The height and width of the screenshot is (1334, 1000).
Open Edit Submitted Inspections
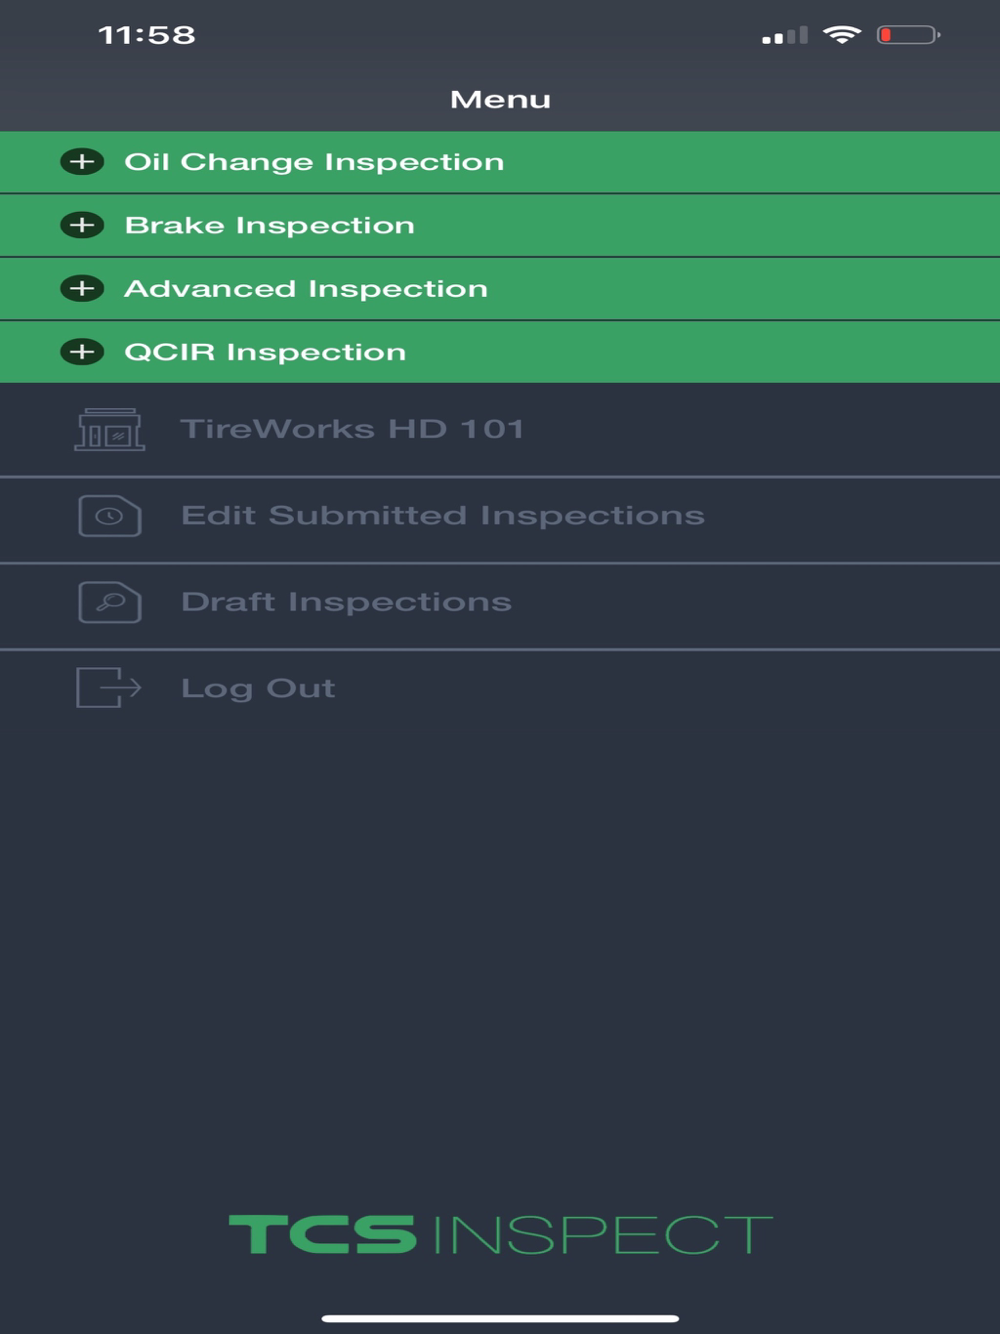tap(442, 516)
